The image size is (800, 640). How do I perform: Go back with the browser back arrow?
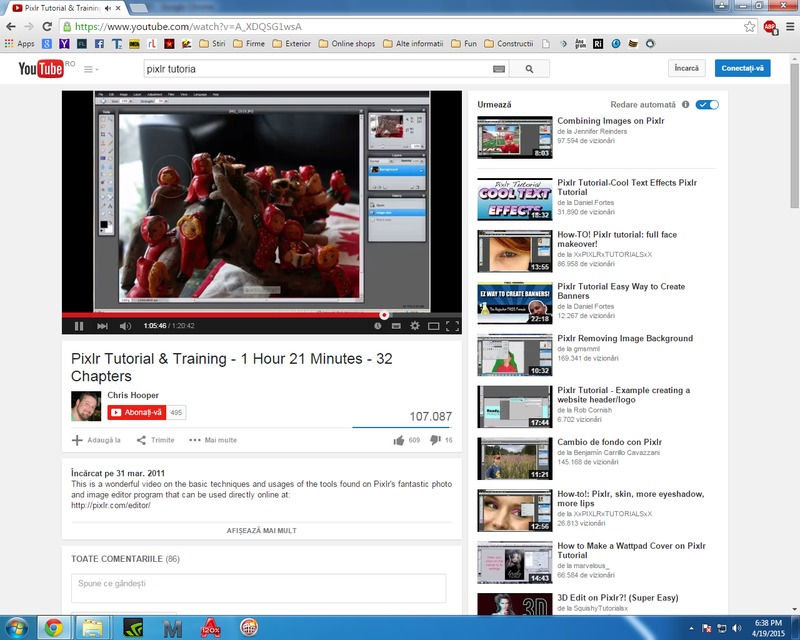tap(11, 27)
